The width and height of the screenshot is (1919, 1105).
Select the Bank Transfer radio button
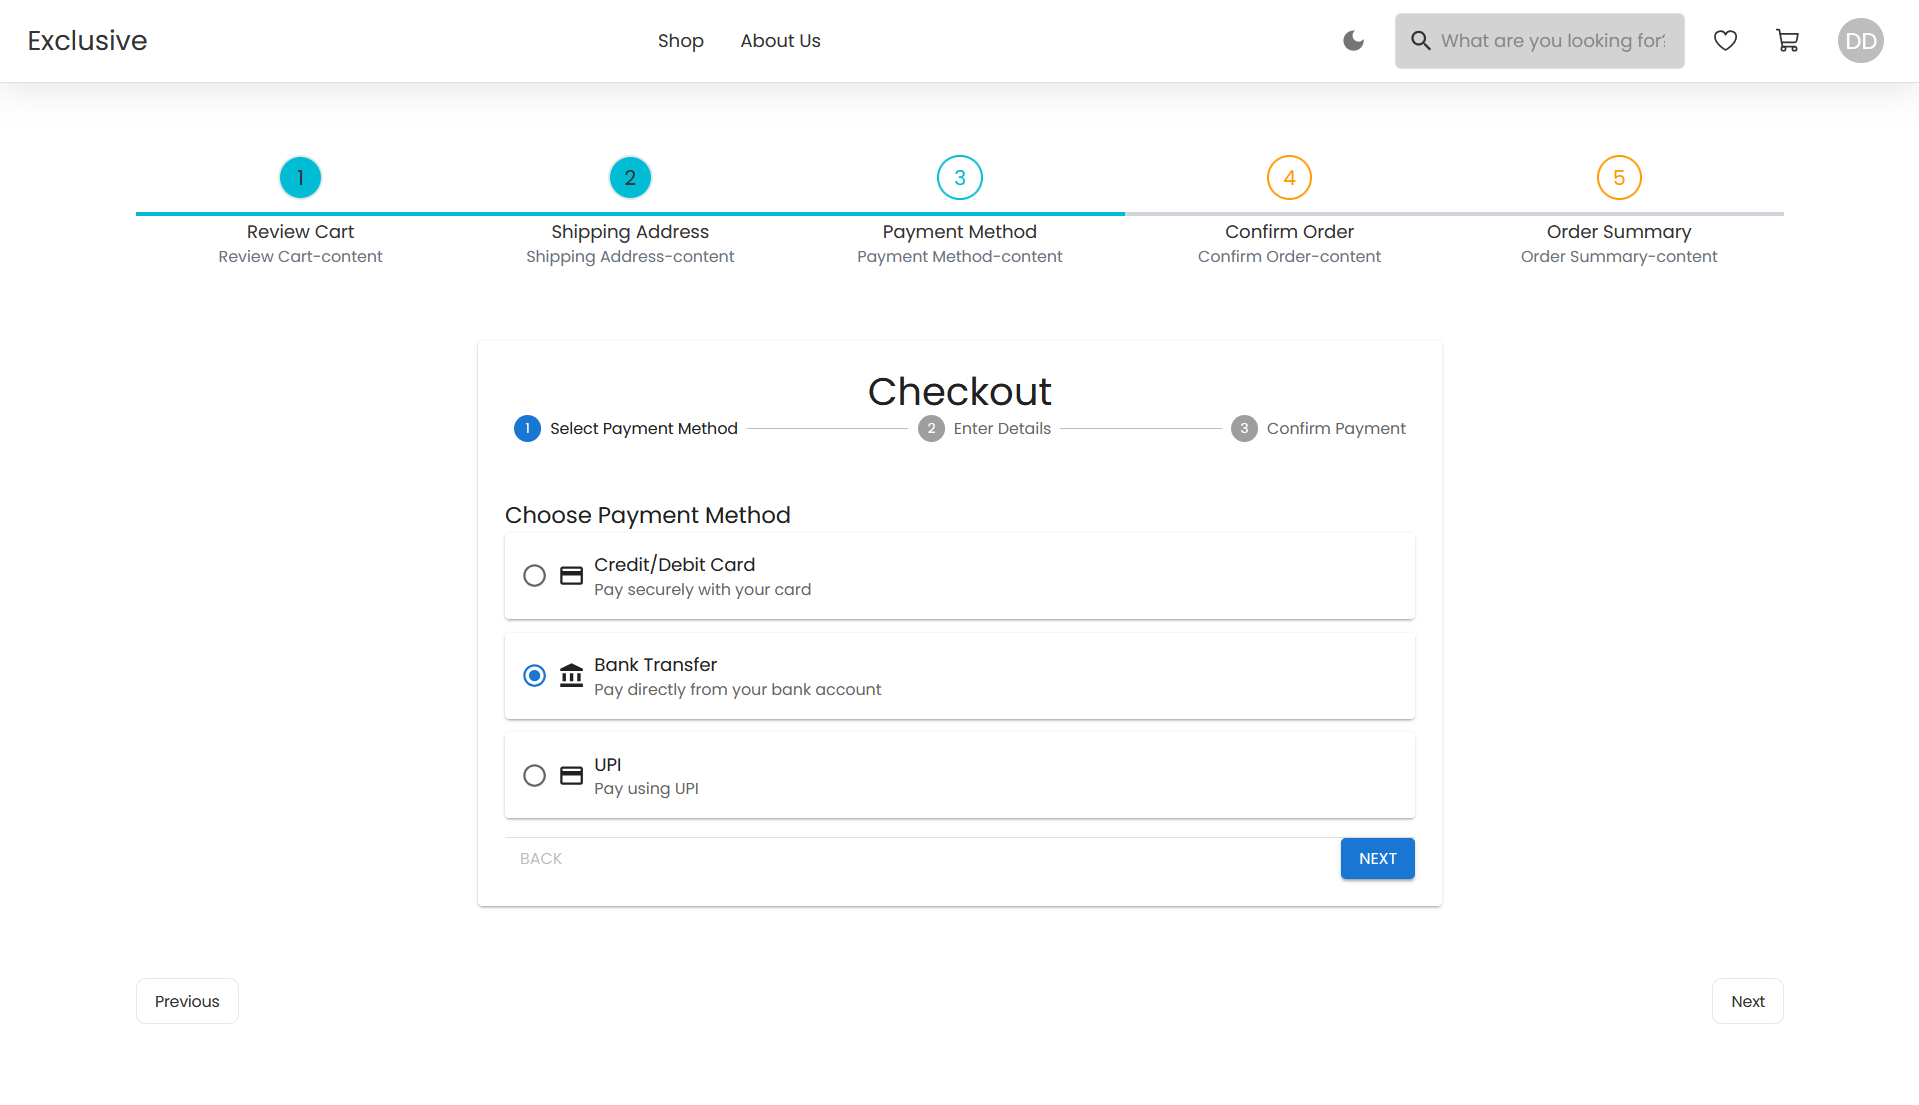535,676
